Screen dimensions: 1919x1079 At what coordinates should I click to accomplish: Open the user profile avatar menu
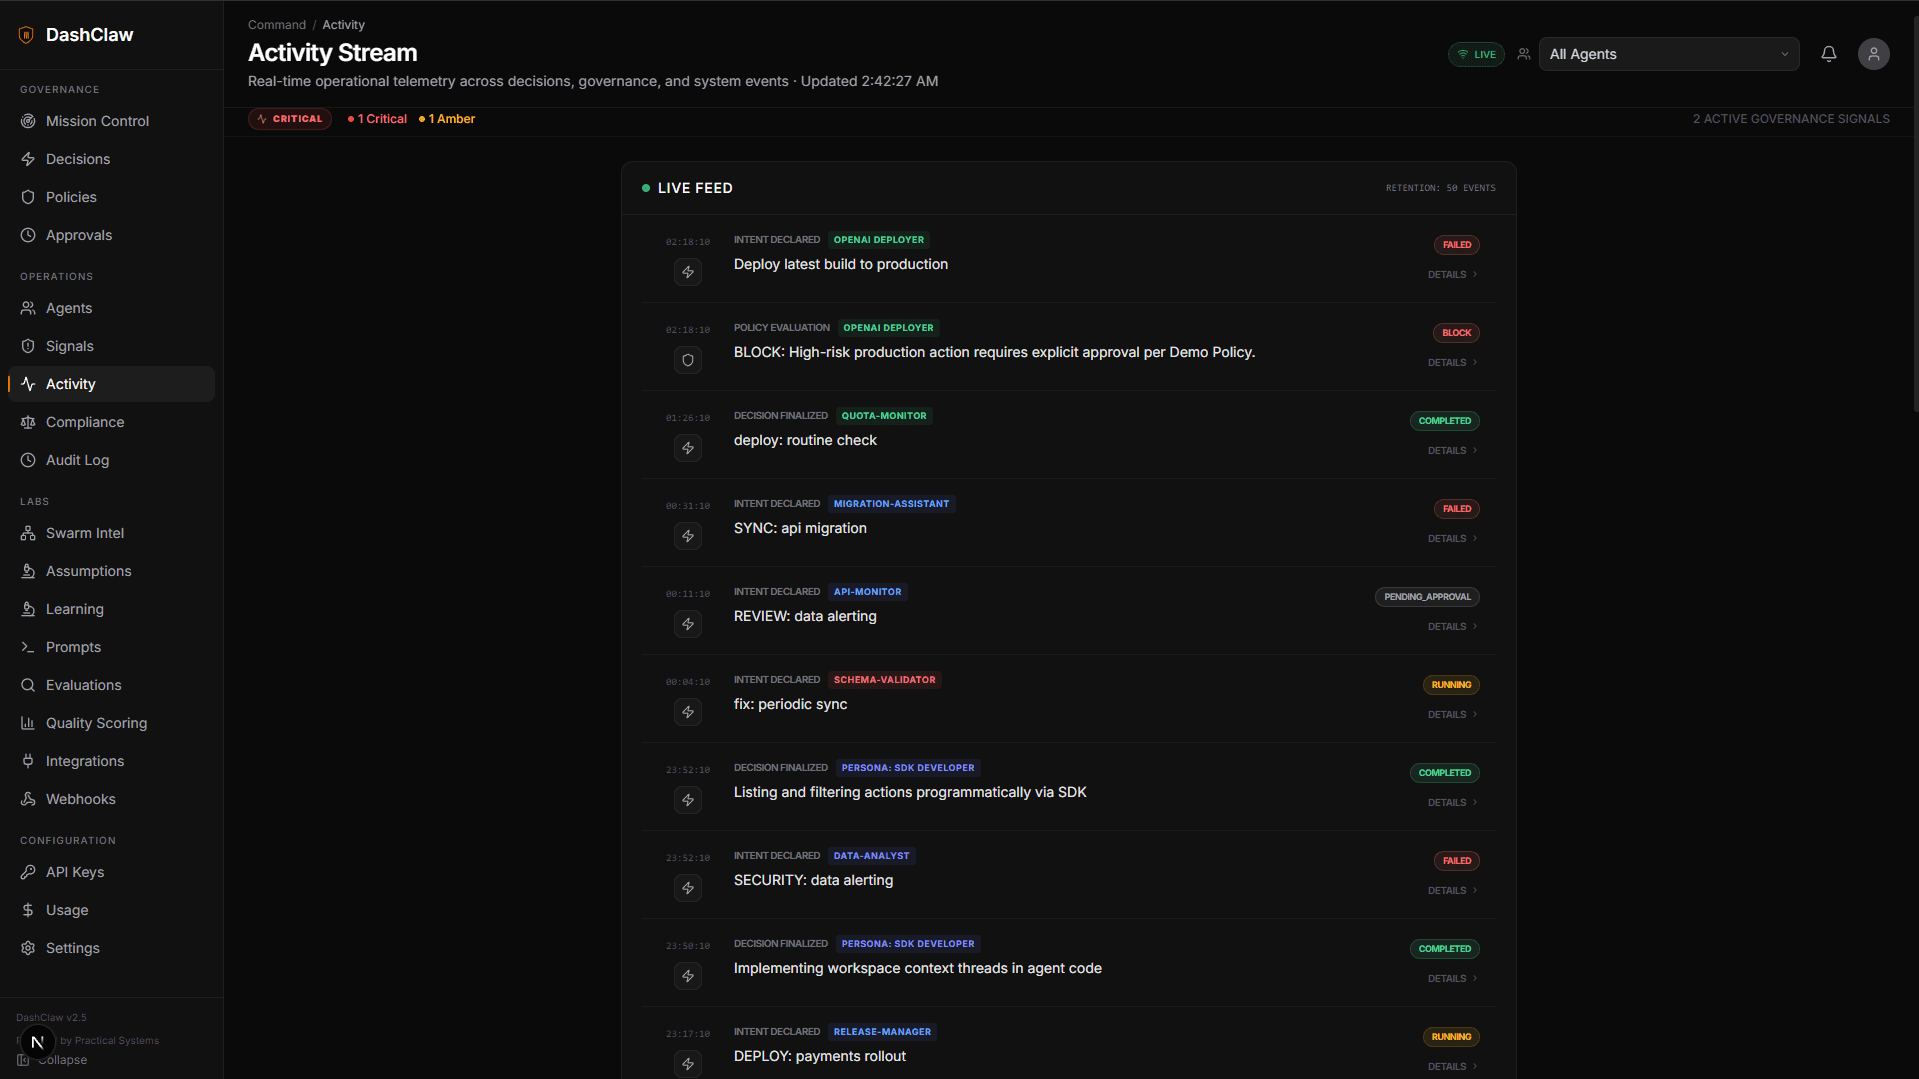1874,54
